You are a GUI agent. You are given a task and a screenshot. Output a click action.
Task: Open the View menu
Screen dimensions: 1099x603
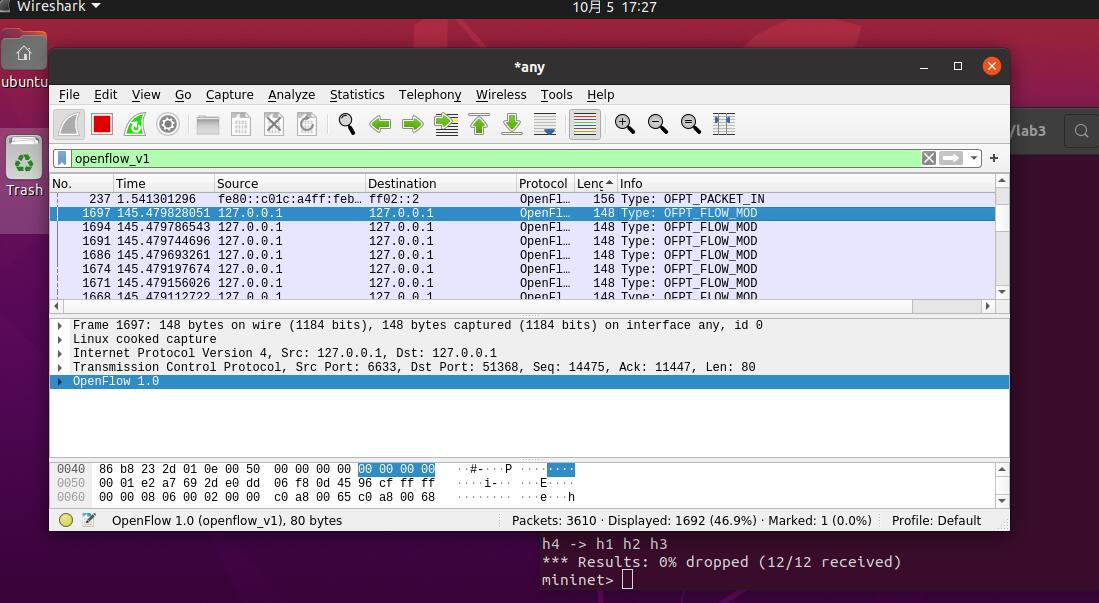pos(146,95)
